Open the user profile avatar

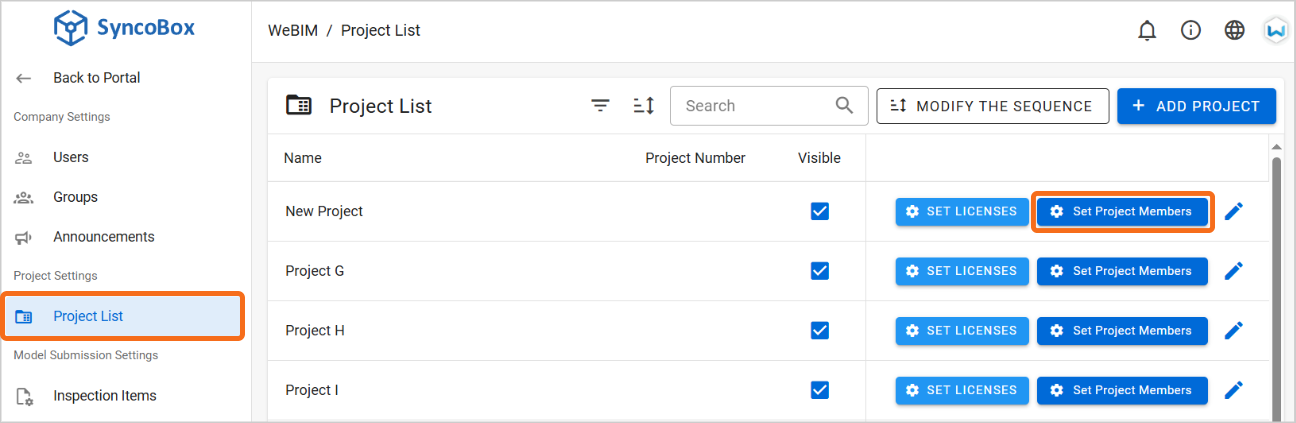pyautogui.click(x=1276, y=30)
